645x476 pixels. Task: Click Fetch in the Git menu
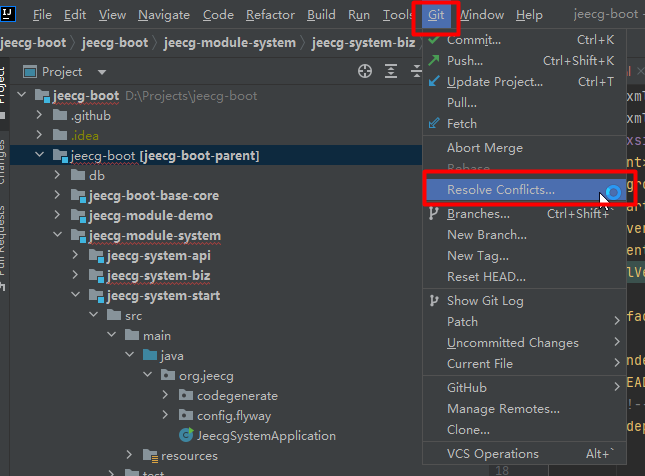(x=524, y=124)
